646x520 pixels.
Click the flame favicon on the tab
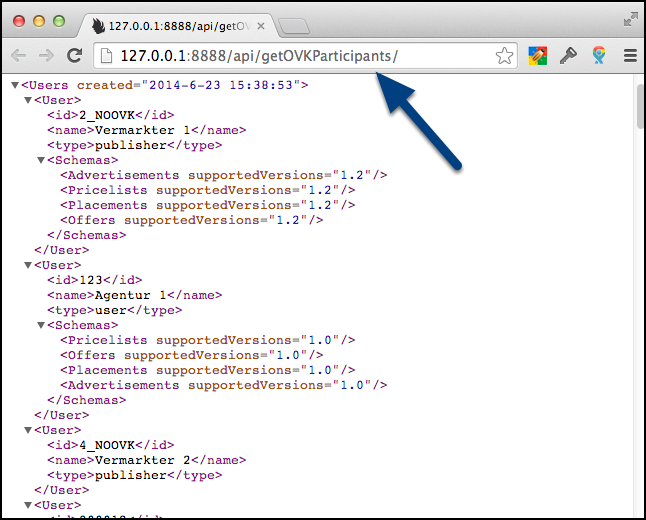pos(98,26)
